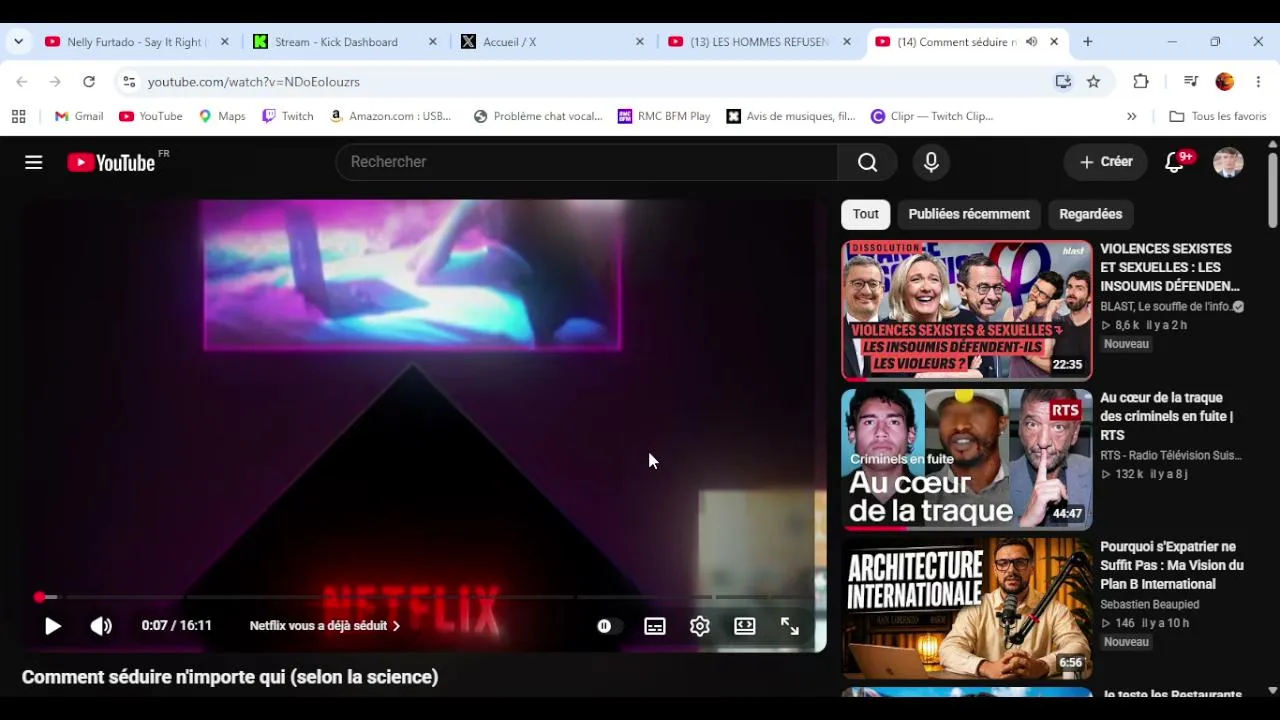Show hidden bookmarks with the overflow chevron
This screenshot has height=720, width=1280.
(x=1132, y=116)
